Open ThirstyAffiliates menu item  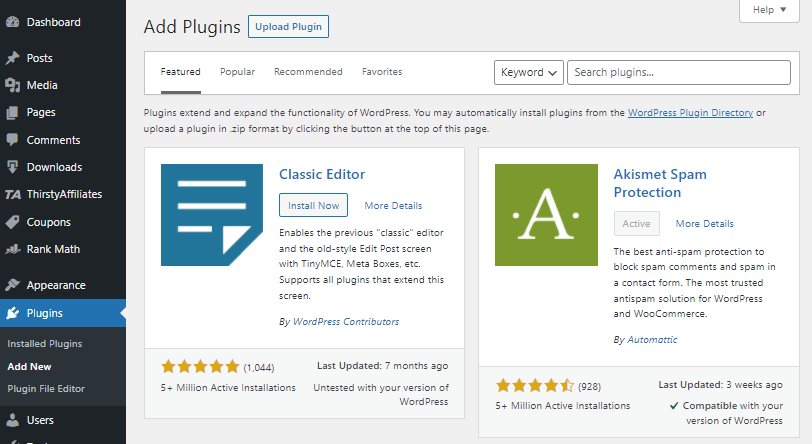coord(63,194)
